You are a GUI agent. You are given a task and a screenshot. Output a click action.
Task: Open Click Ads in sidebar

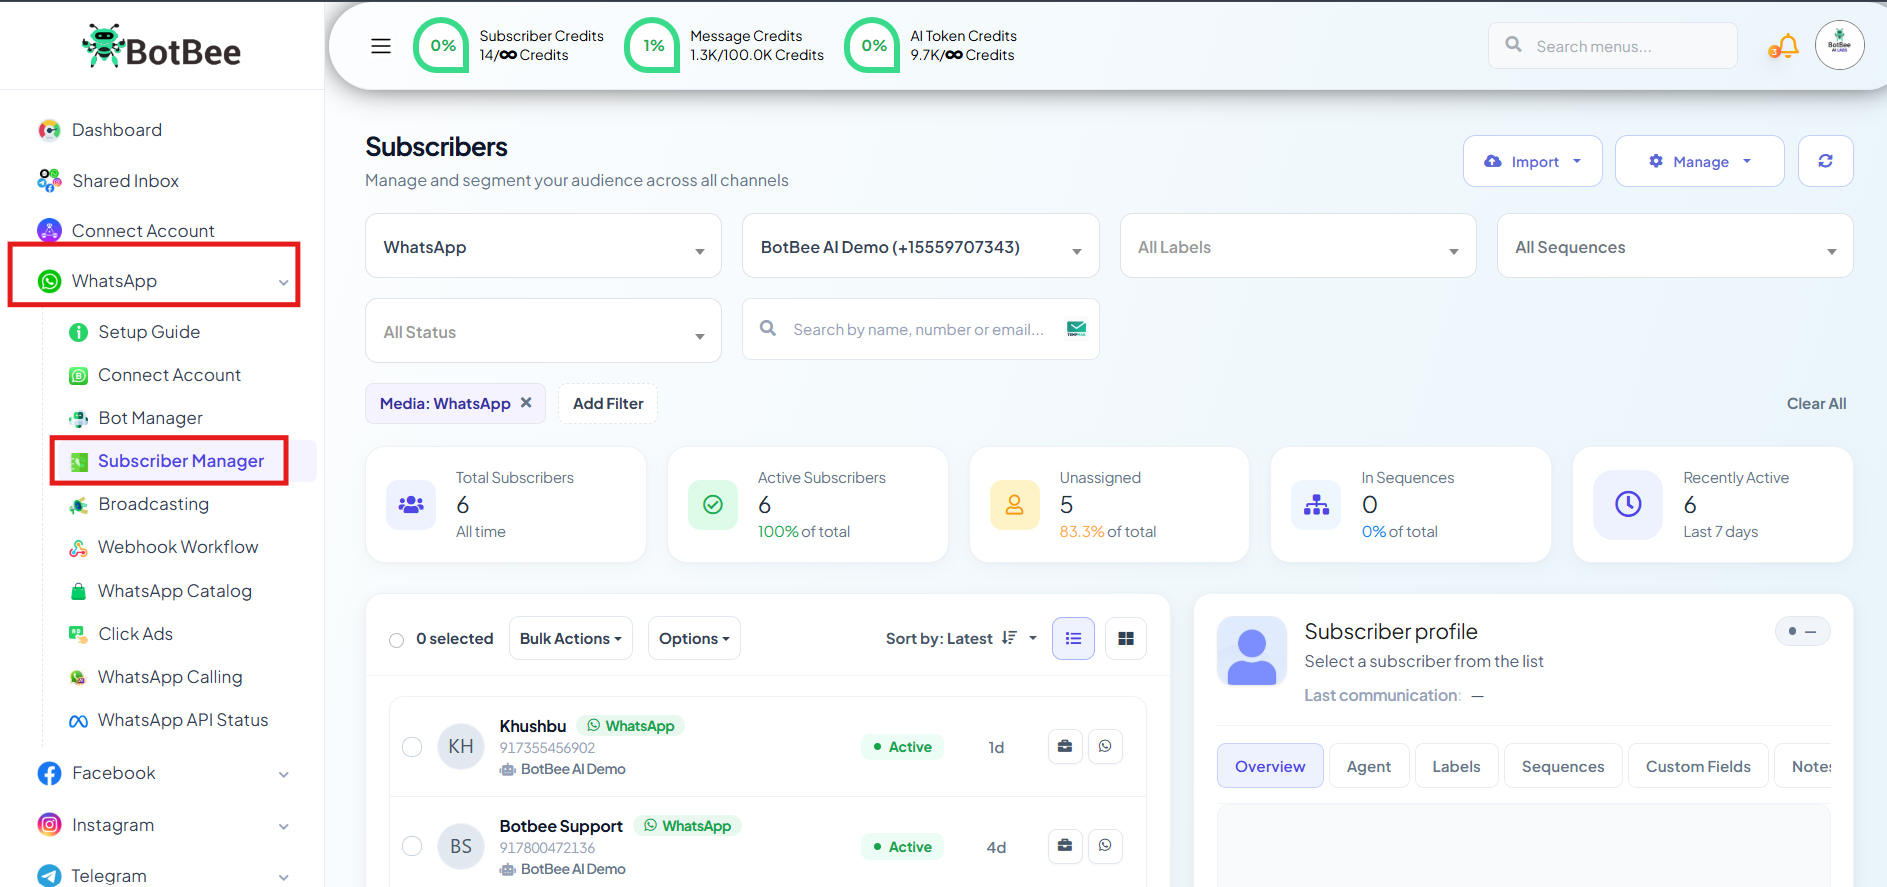(121, 634)
